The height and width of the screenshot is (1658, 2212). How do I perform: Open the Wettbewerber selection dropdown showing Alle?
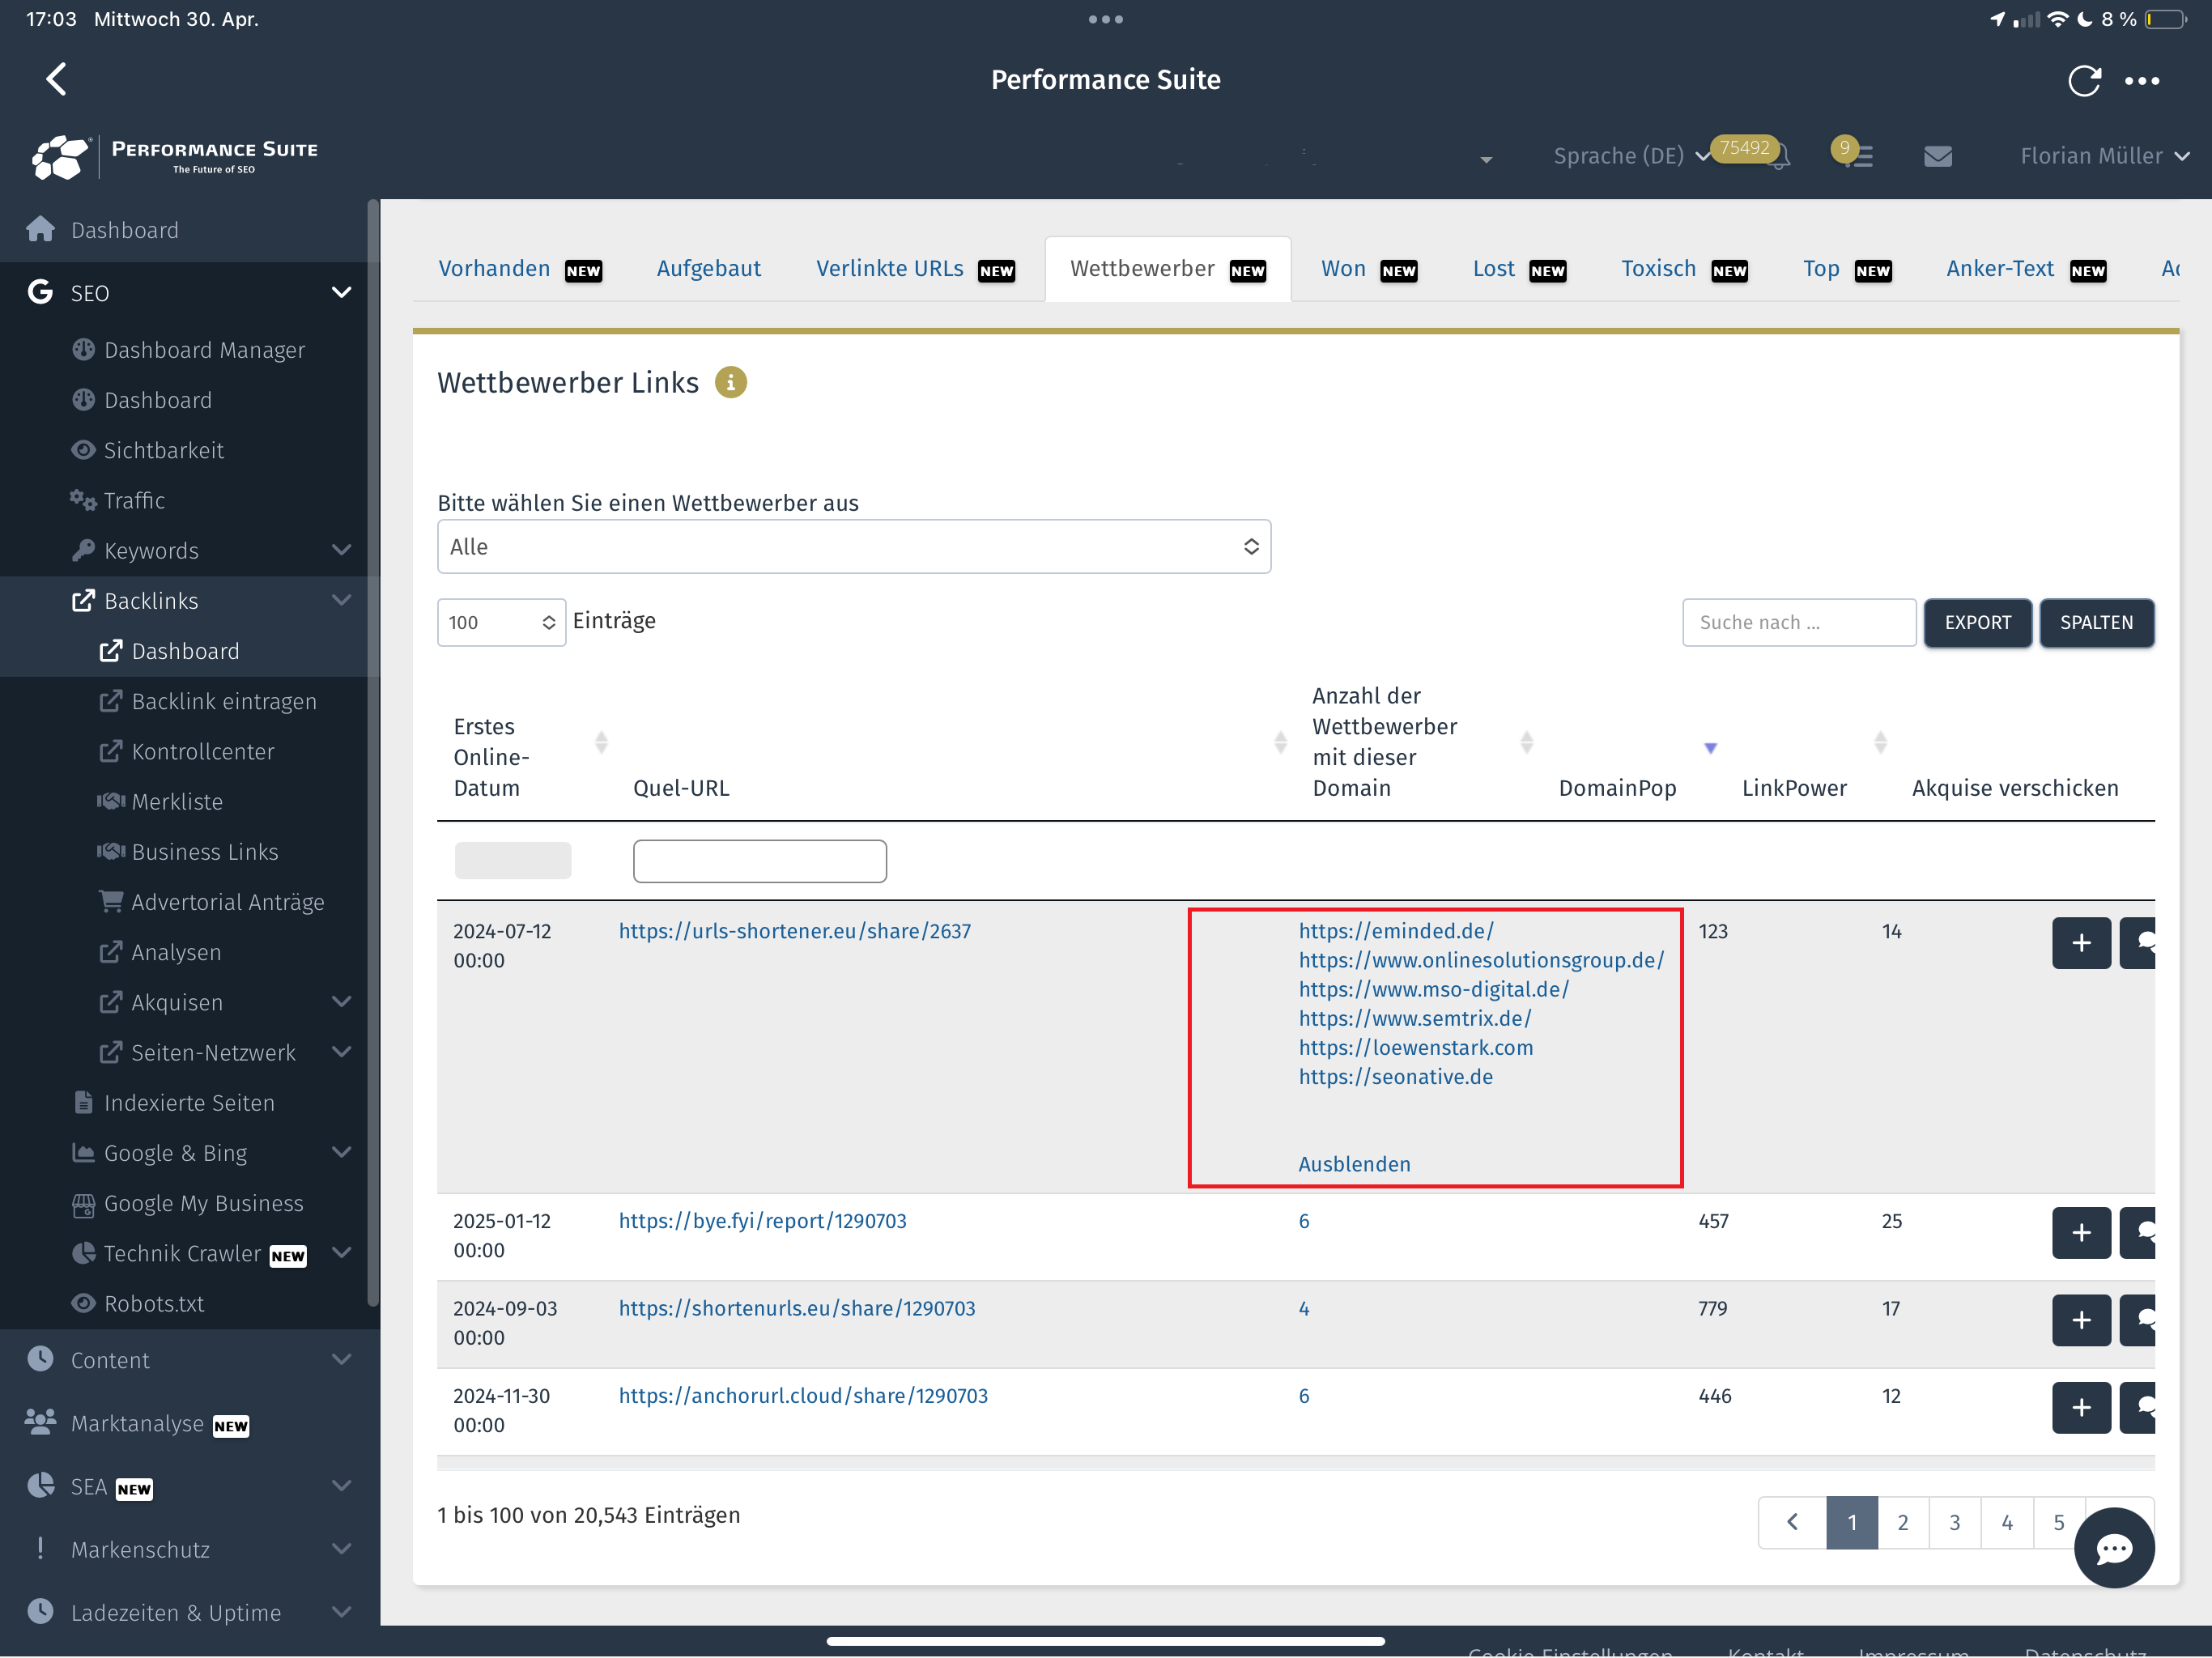pyautogui.click(x=853, y=546)
